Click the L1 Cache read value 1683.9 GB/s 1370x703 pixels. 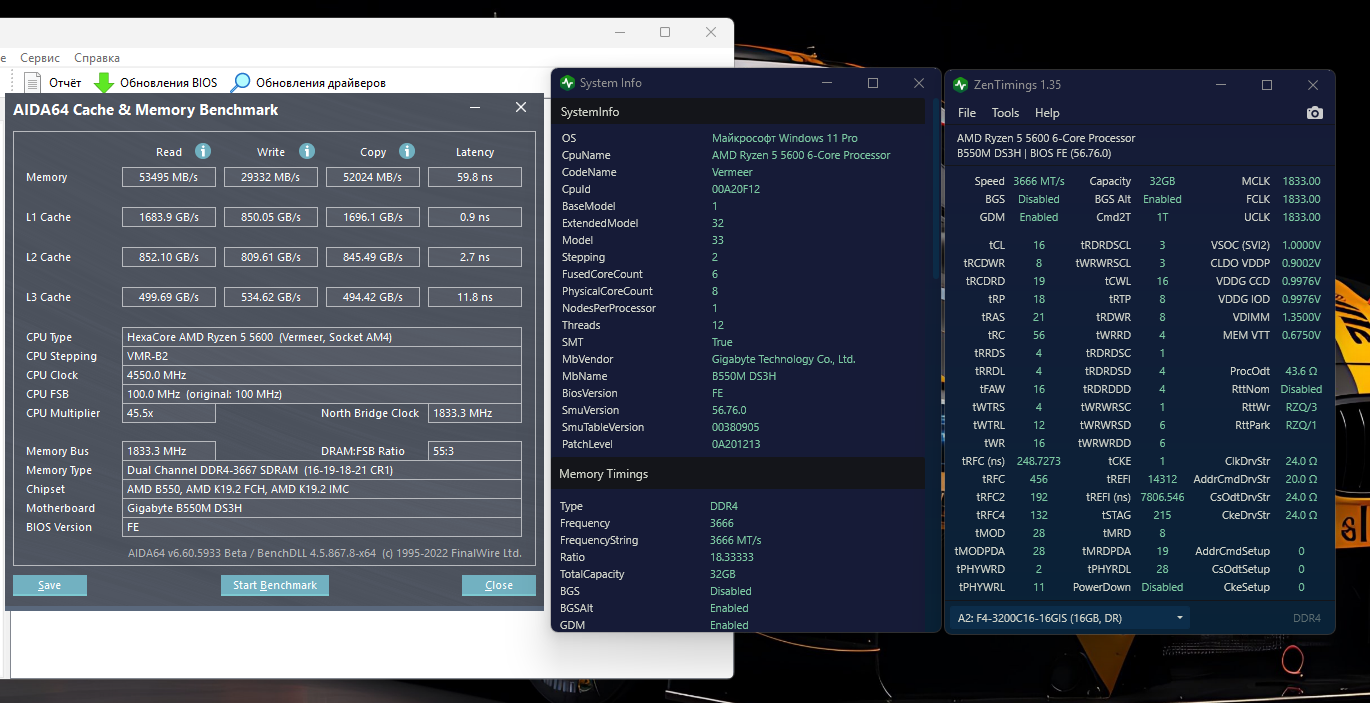pos(169,217)
